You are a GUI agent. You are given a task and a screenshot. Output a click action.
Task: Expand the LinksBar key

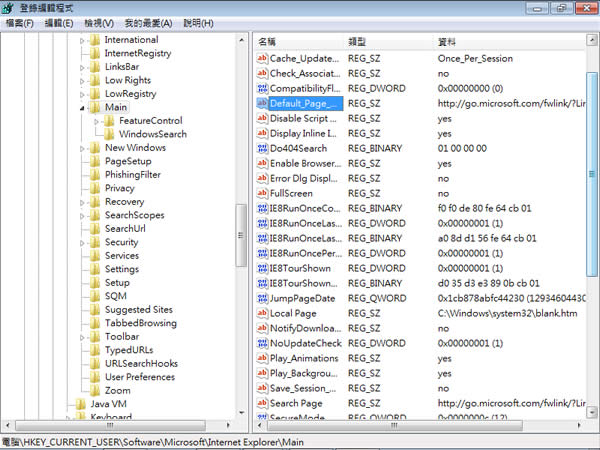pos(82,67)
